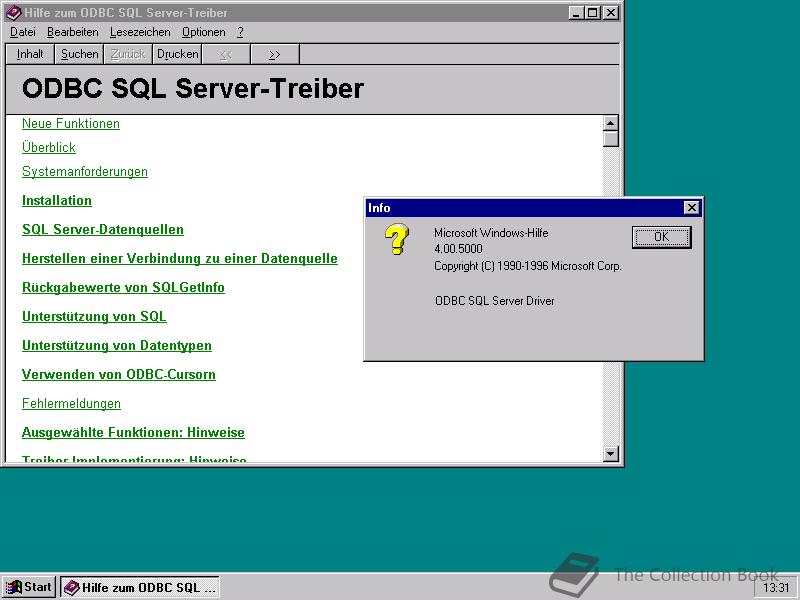Screen dimensions: 800x600
Task: Open Ausgewählte Funktionen: Hinweise link
Action: [x=133, y=433]
